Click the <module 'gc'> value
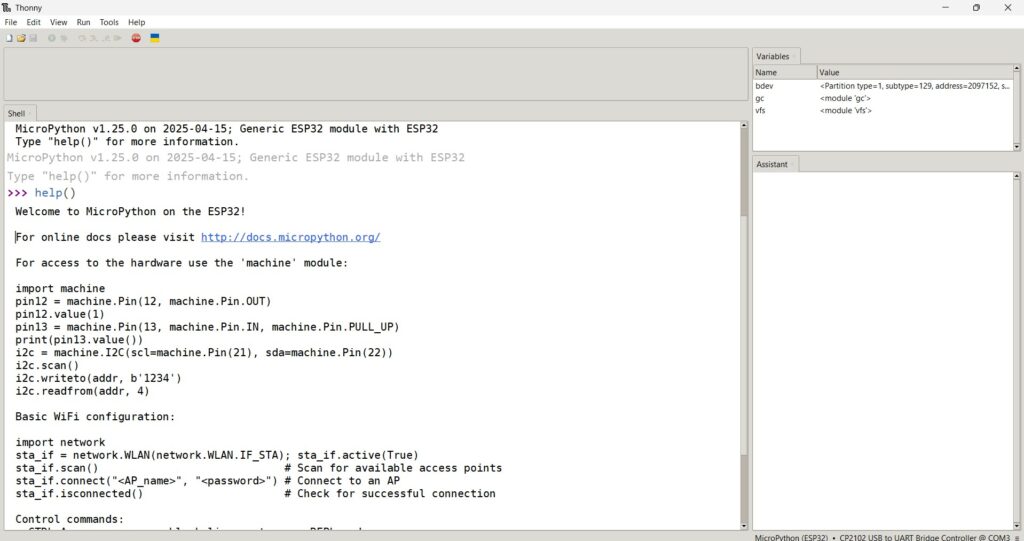The height and width of the screenshot is (541, 1024). point(845,98)
